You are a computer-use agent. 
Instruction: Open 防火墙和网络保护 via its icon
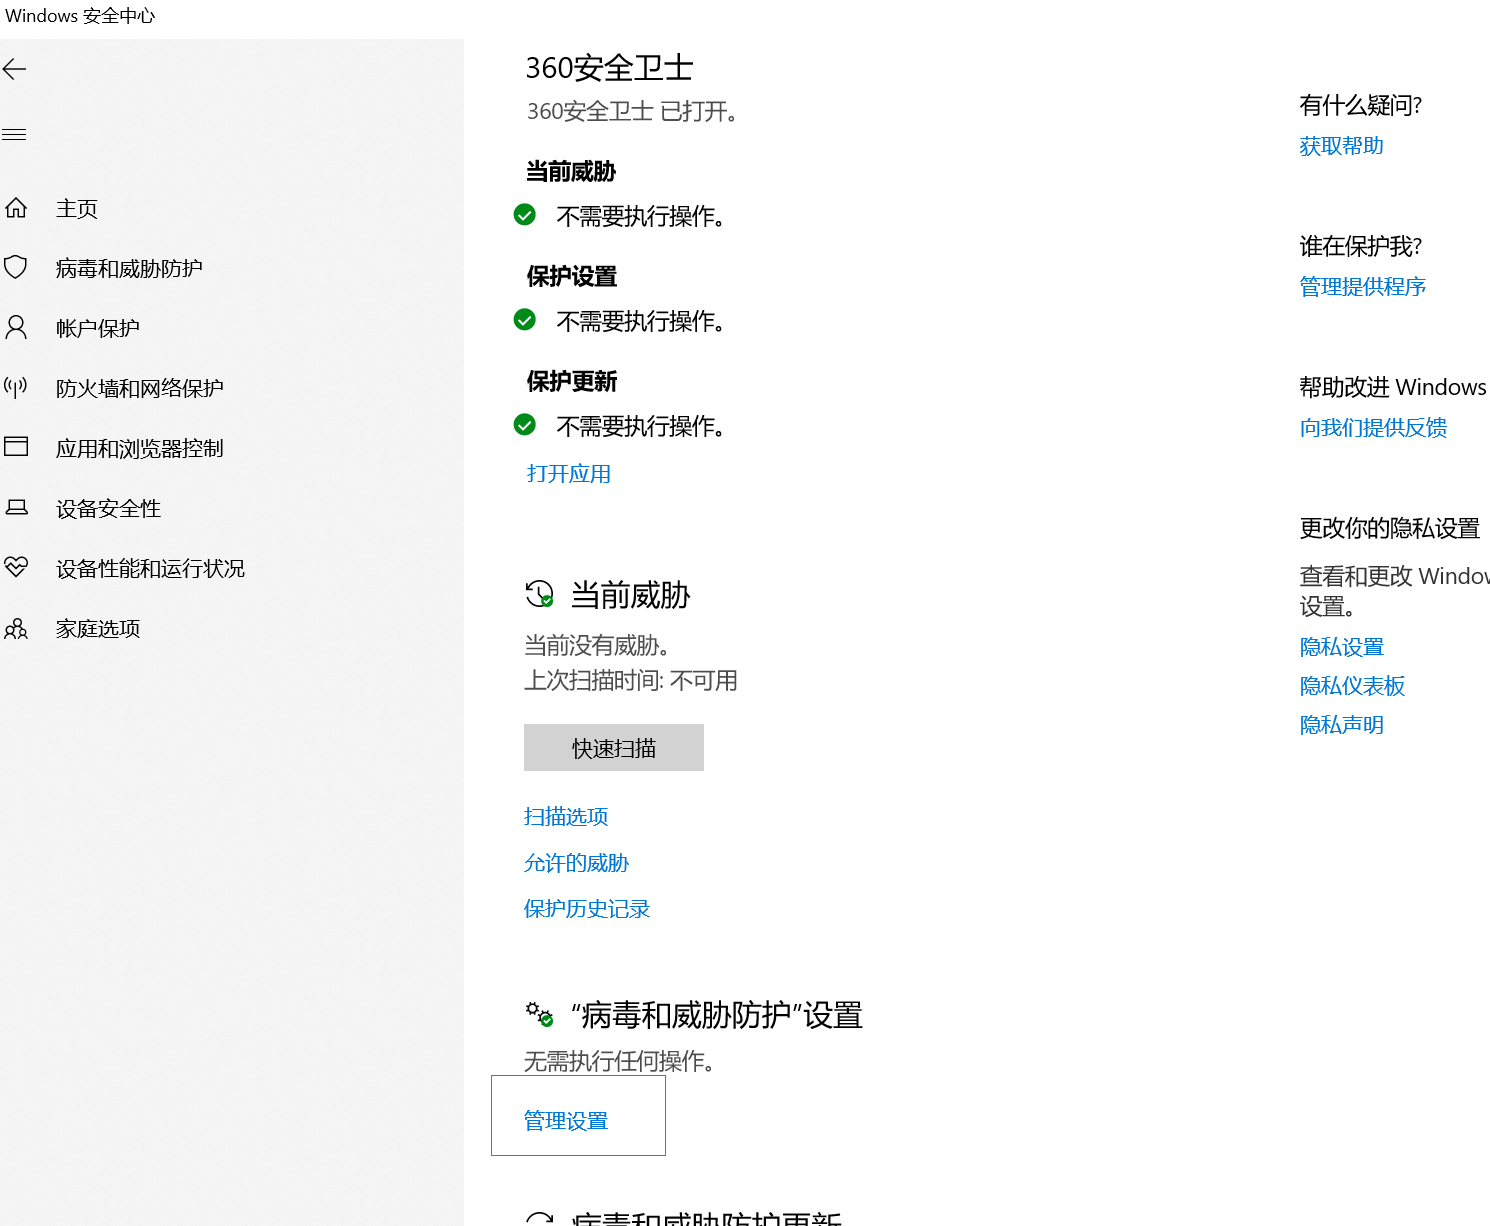click(16, 388)
